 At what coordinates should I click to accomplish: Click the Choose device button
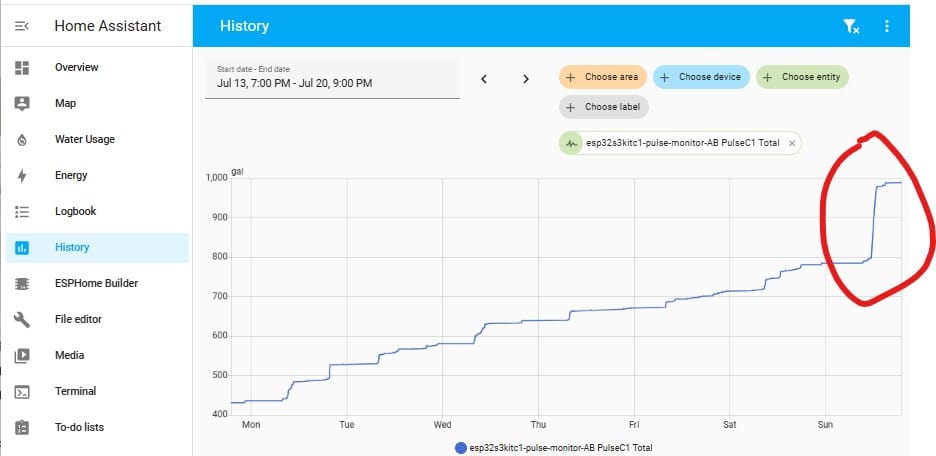[x=700, y=77]
